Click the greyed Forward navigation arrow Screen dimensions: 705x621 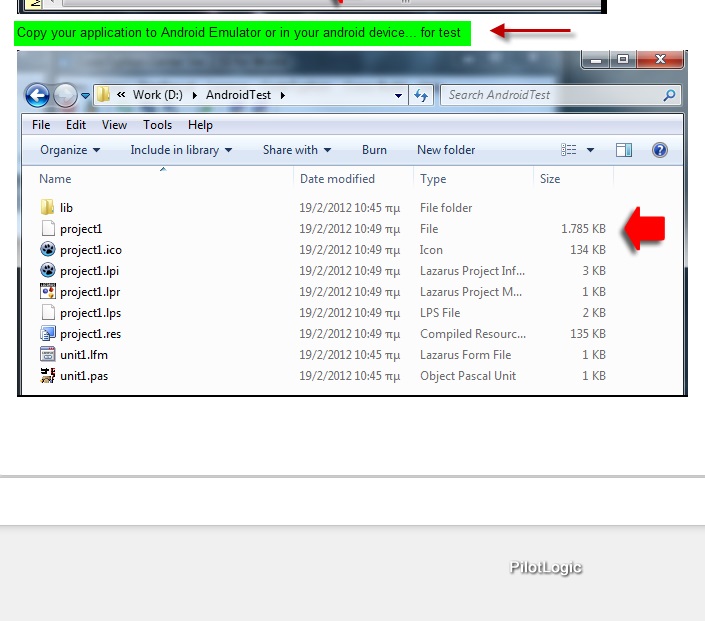65,95
